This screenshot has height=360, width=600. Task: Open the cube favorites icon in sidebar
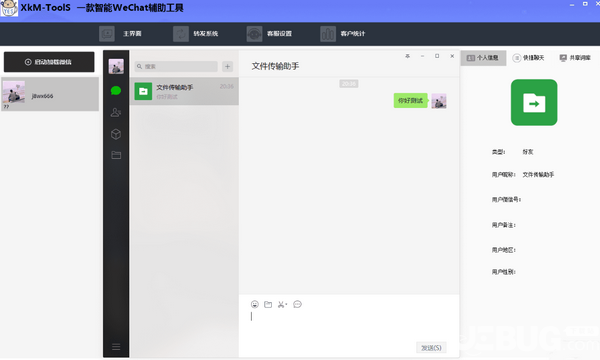coord(116,134)
